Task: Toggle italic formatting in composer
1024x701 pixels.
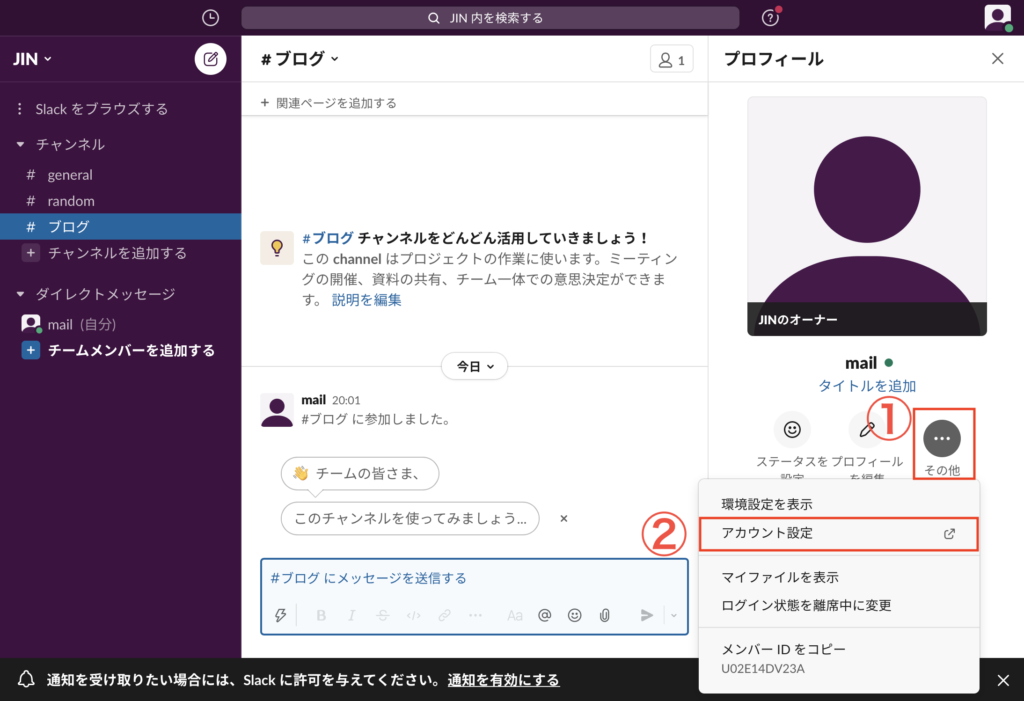Action: pyautogui.click(x=351, y=615)
